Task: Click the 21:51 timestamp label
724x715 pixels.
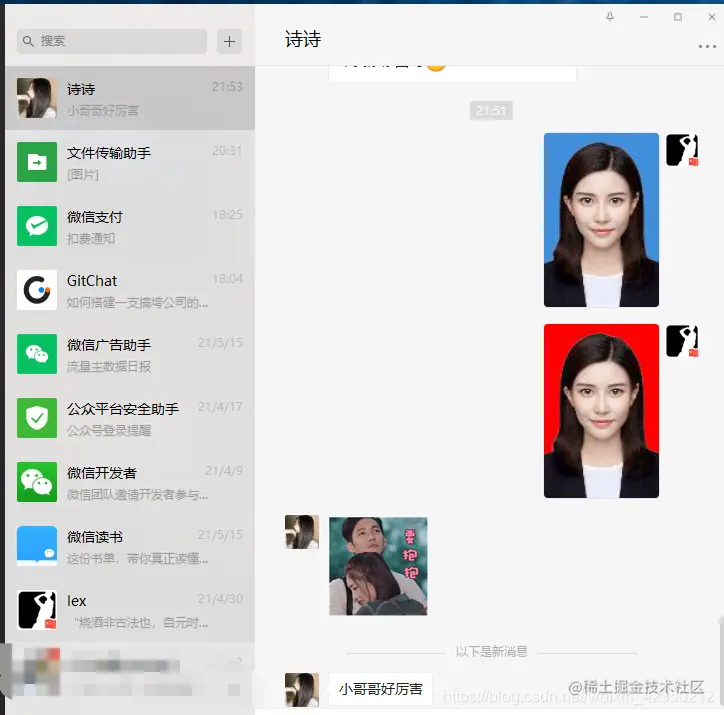Action: (491, 111)
